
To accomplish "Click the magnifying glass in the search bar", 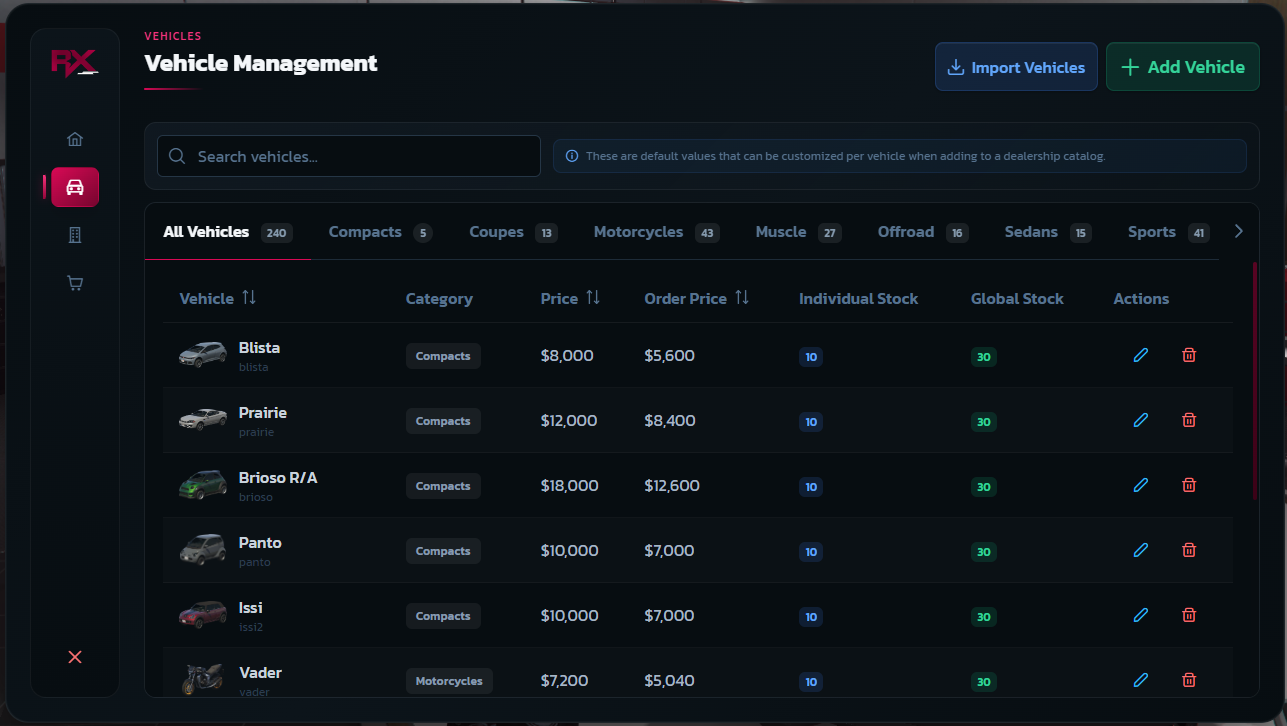I will 177,156.
